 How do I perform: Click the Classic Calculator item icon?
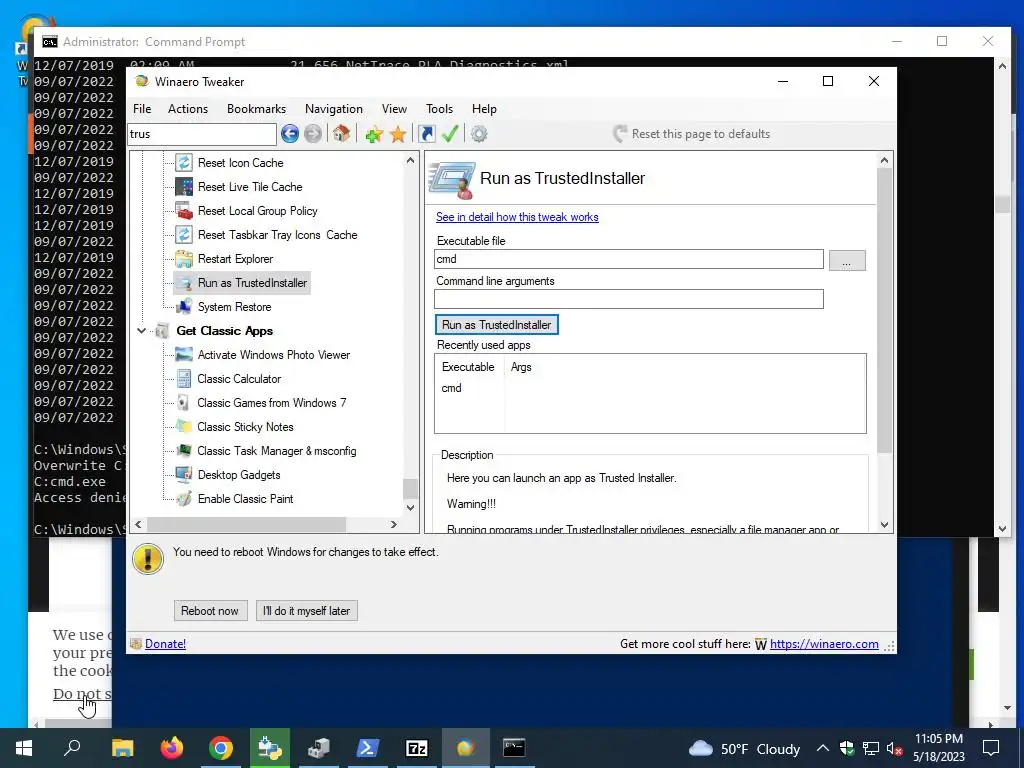tap(184, 379)
